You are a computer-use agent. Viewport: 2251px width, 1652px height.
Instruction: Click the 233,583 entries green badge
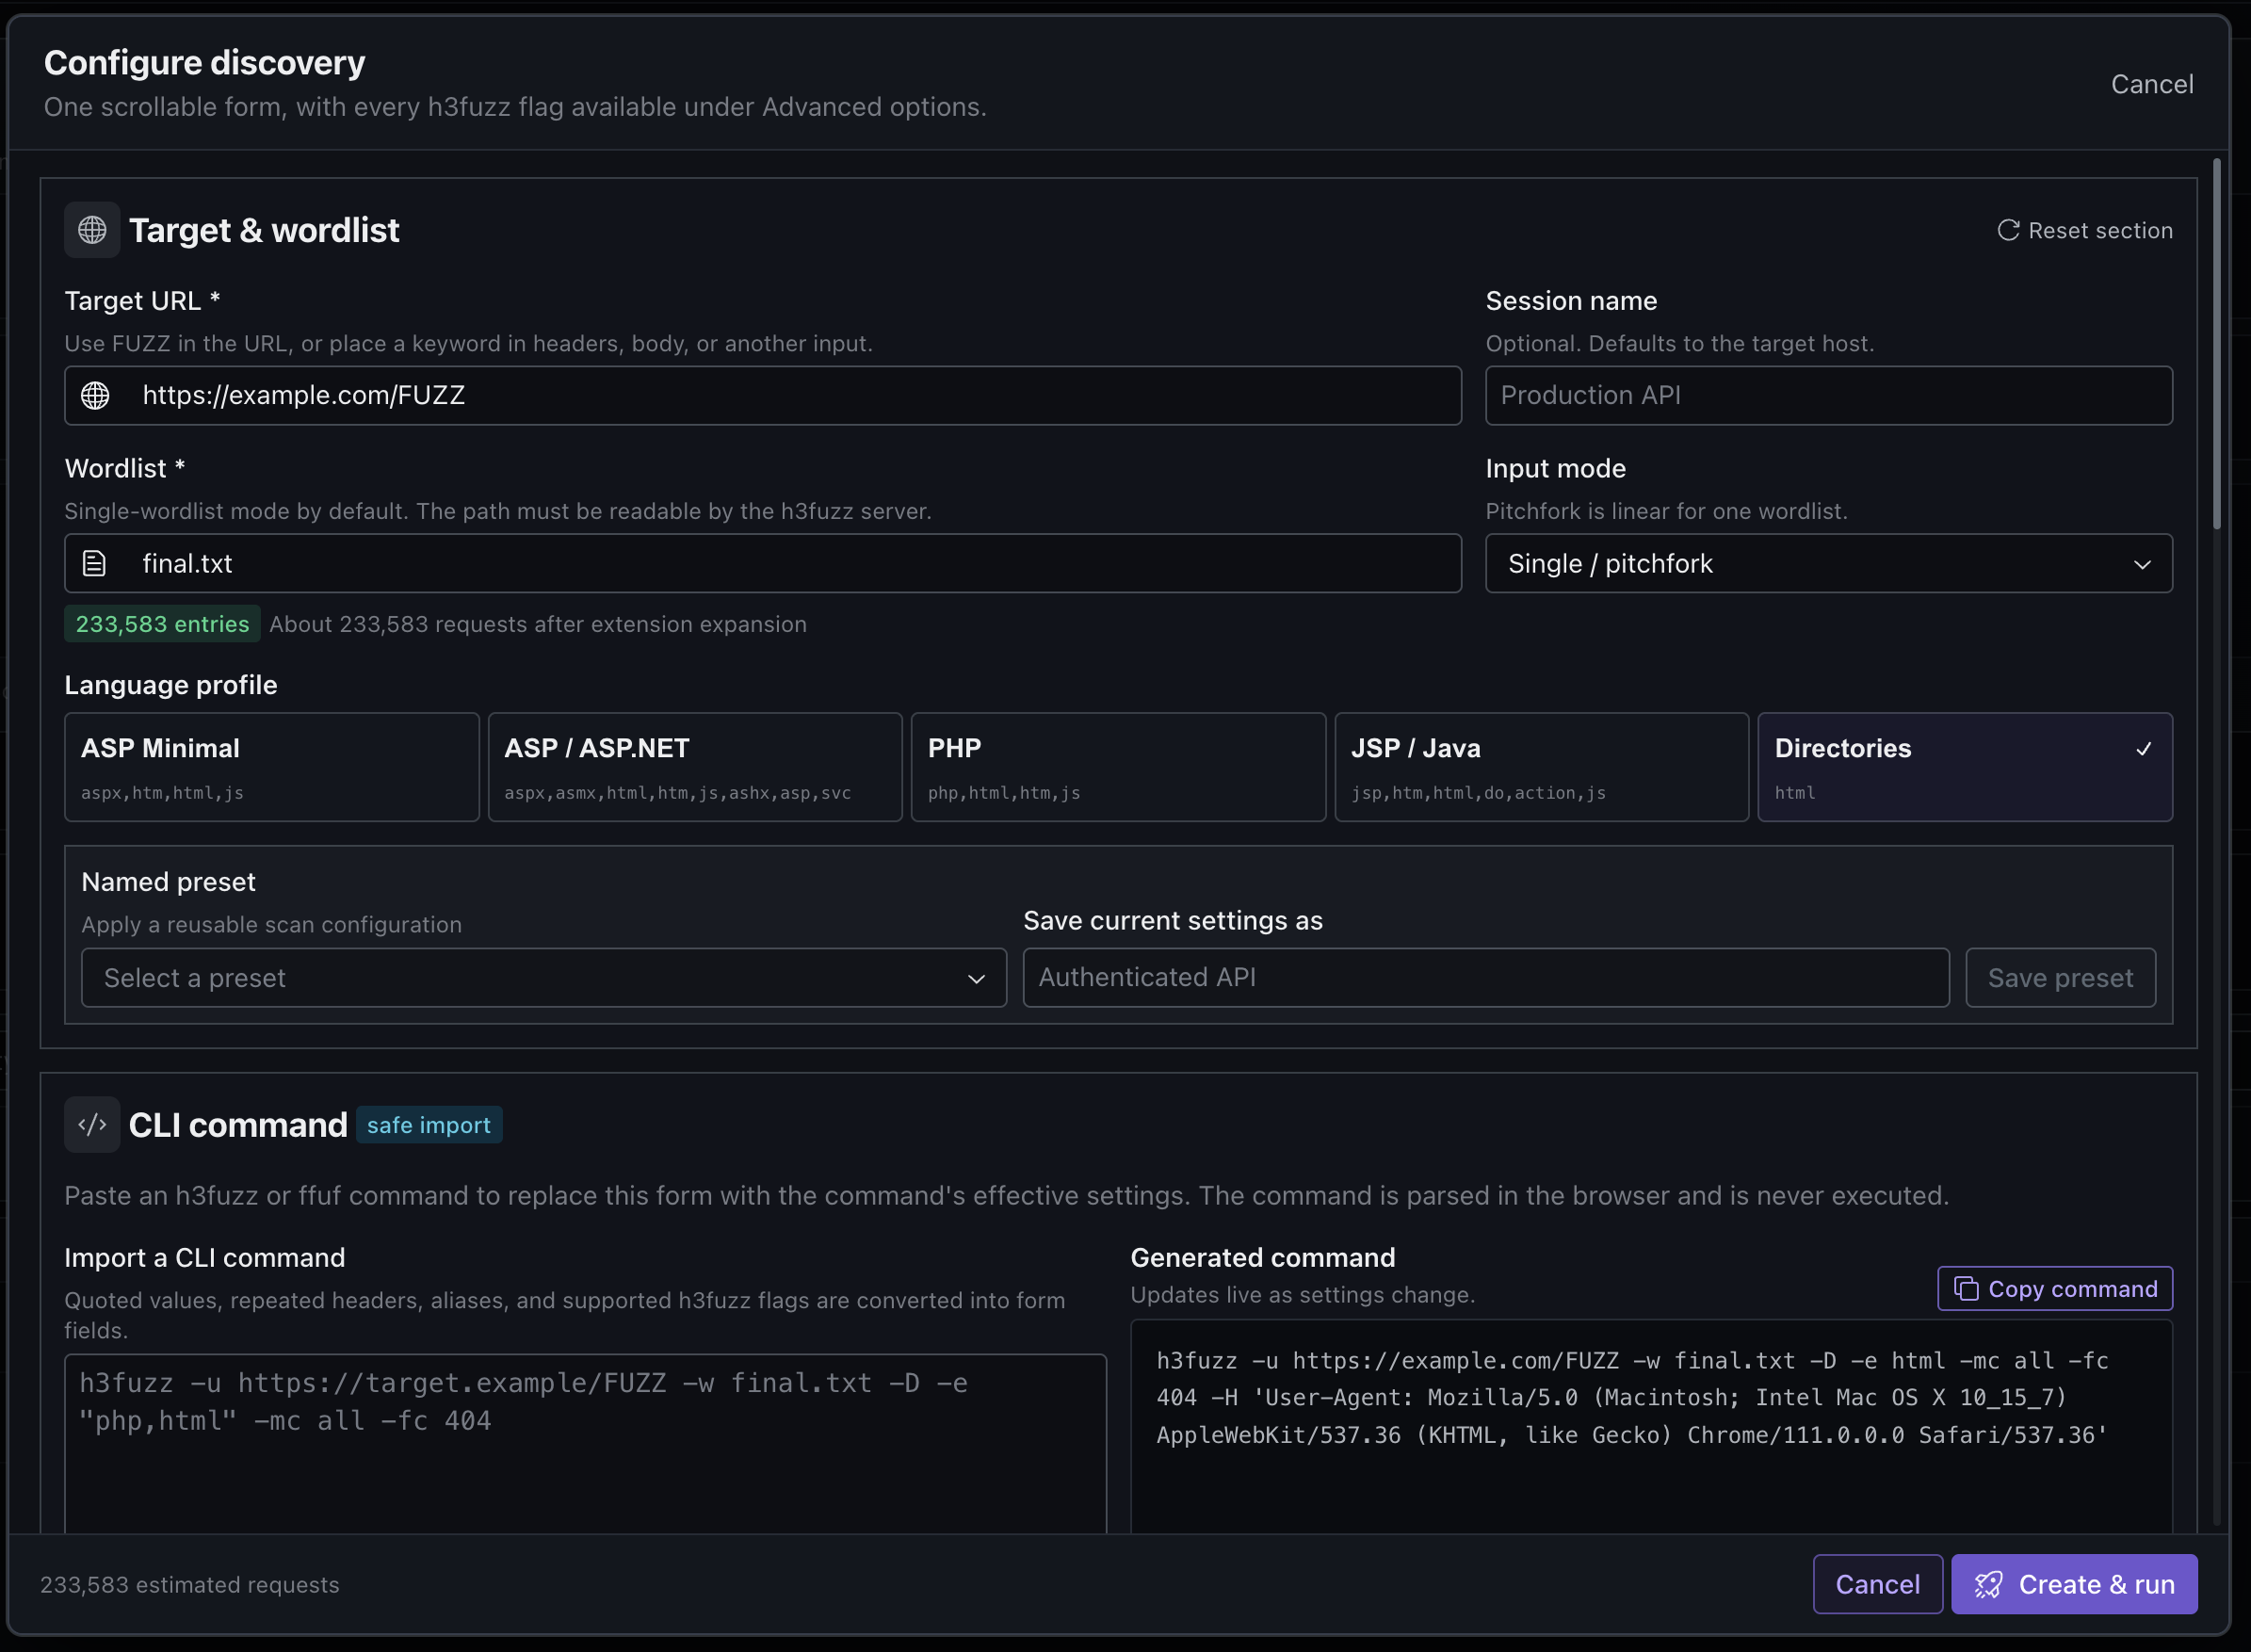[x=162, y=623]
